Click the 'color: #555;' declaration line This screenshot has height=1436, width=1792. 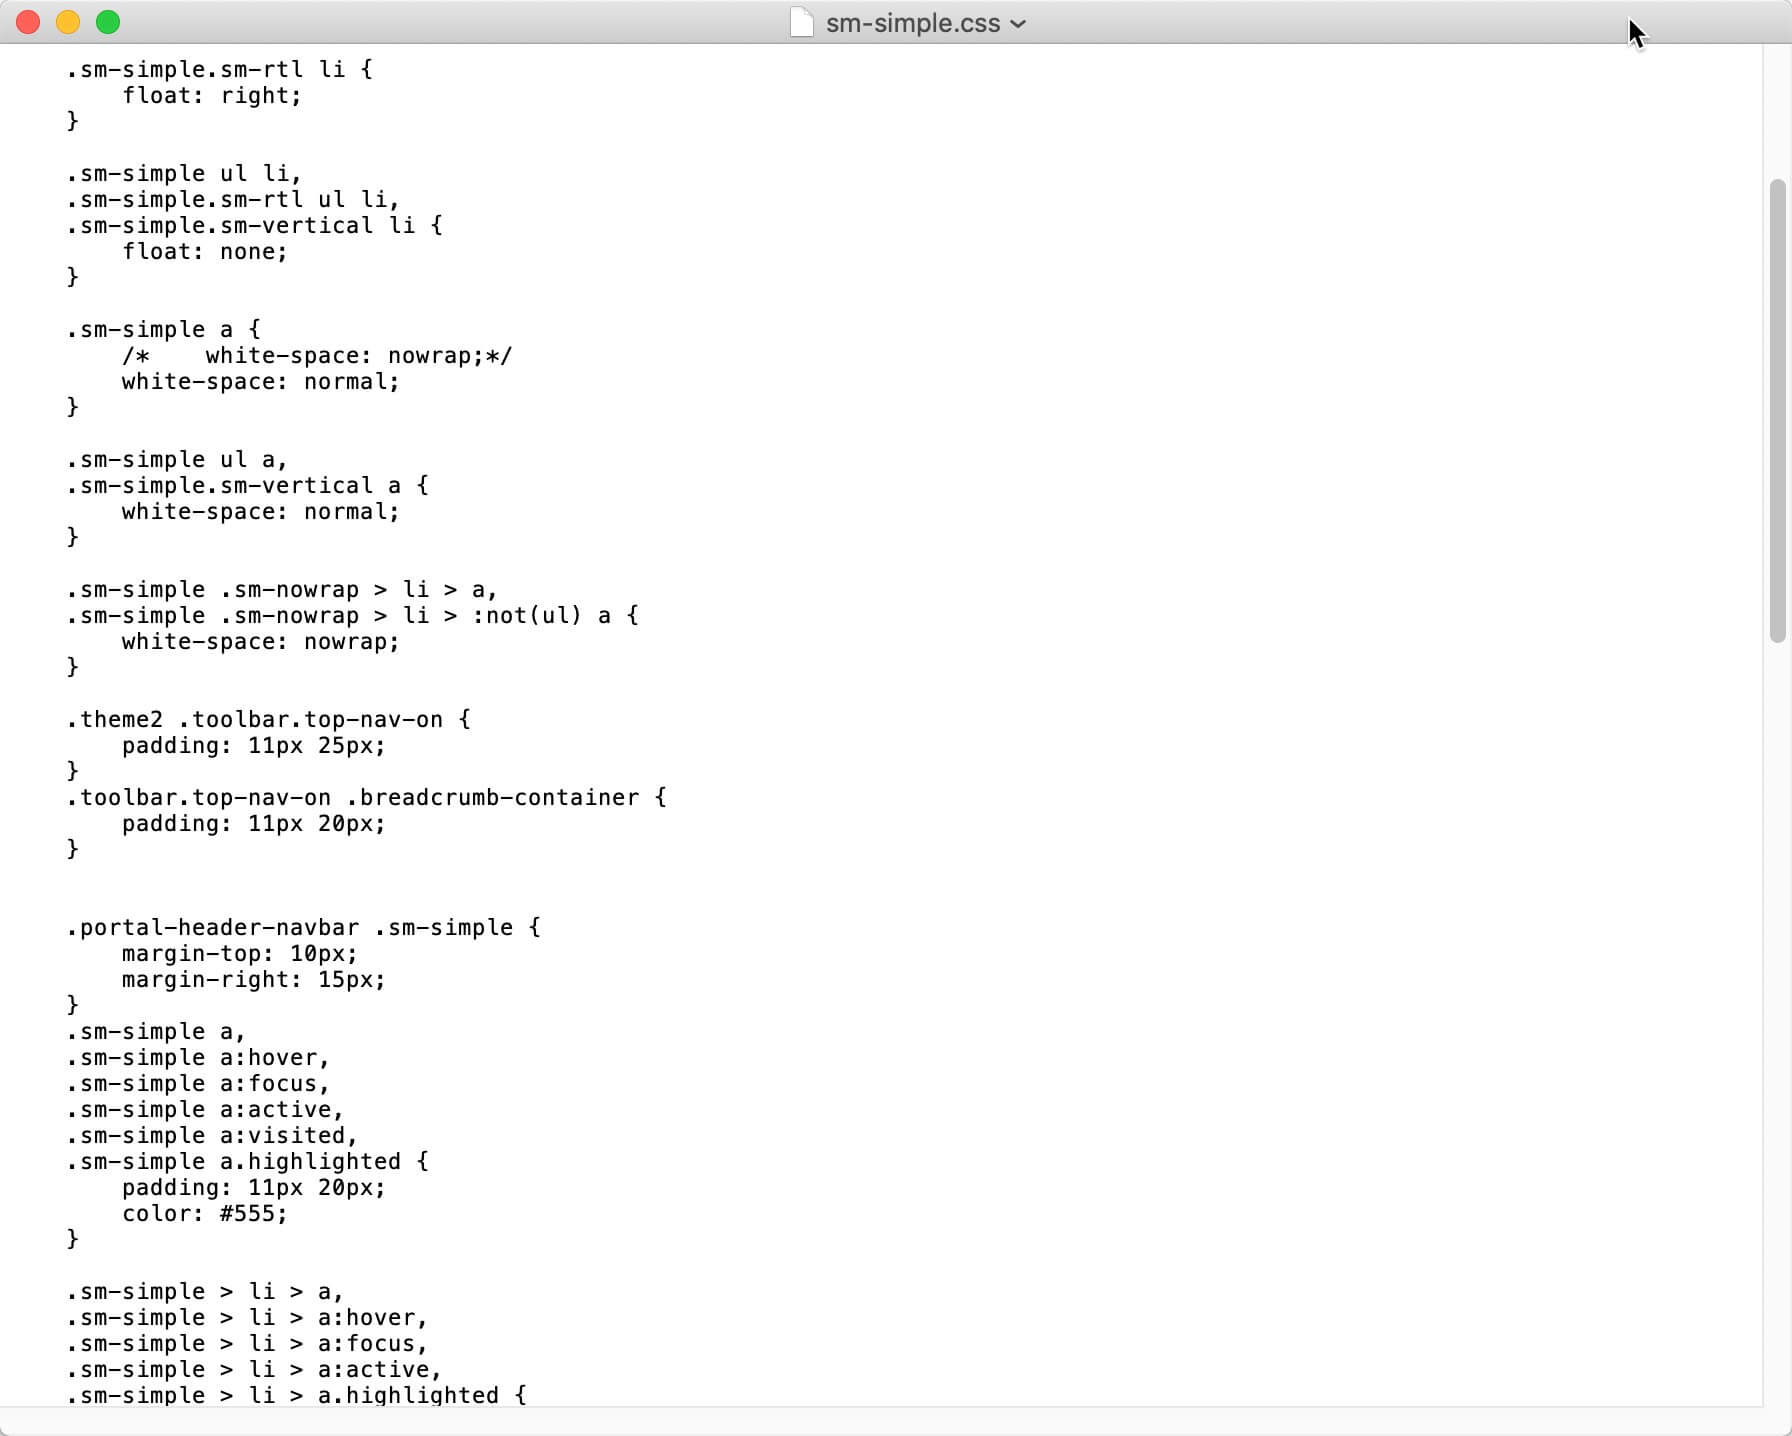pyautogui.click(x=204, y=1213)
